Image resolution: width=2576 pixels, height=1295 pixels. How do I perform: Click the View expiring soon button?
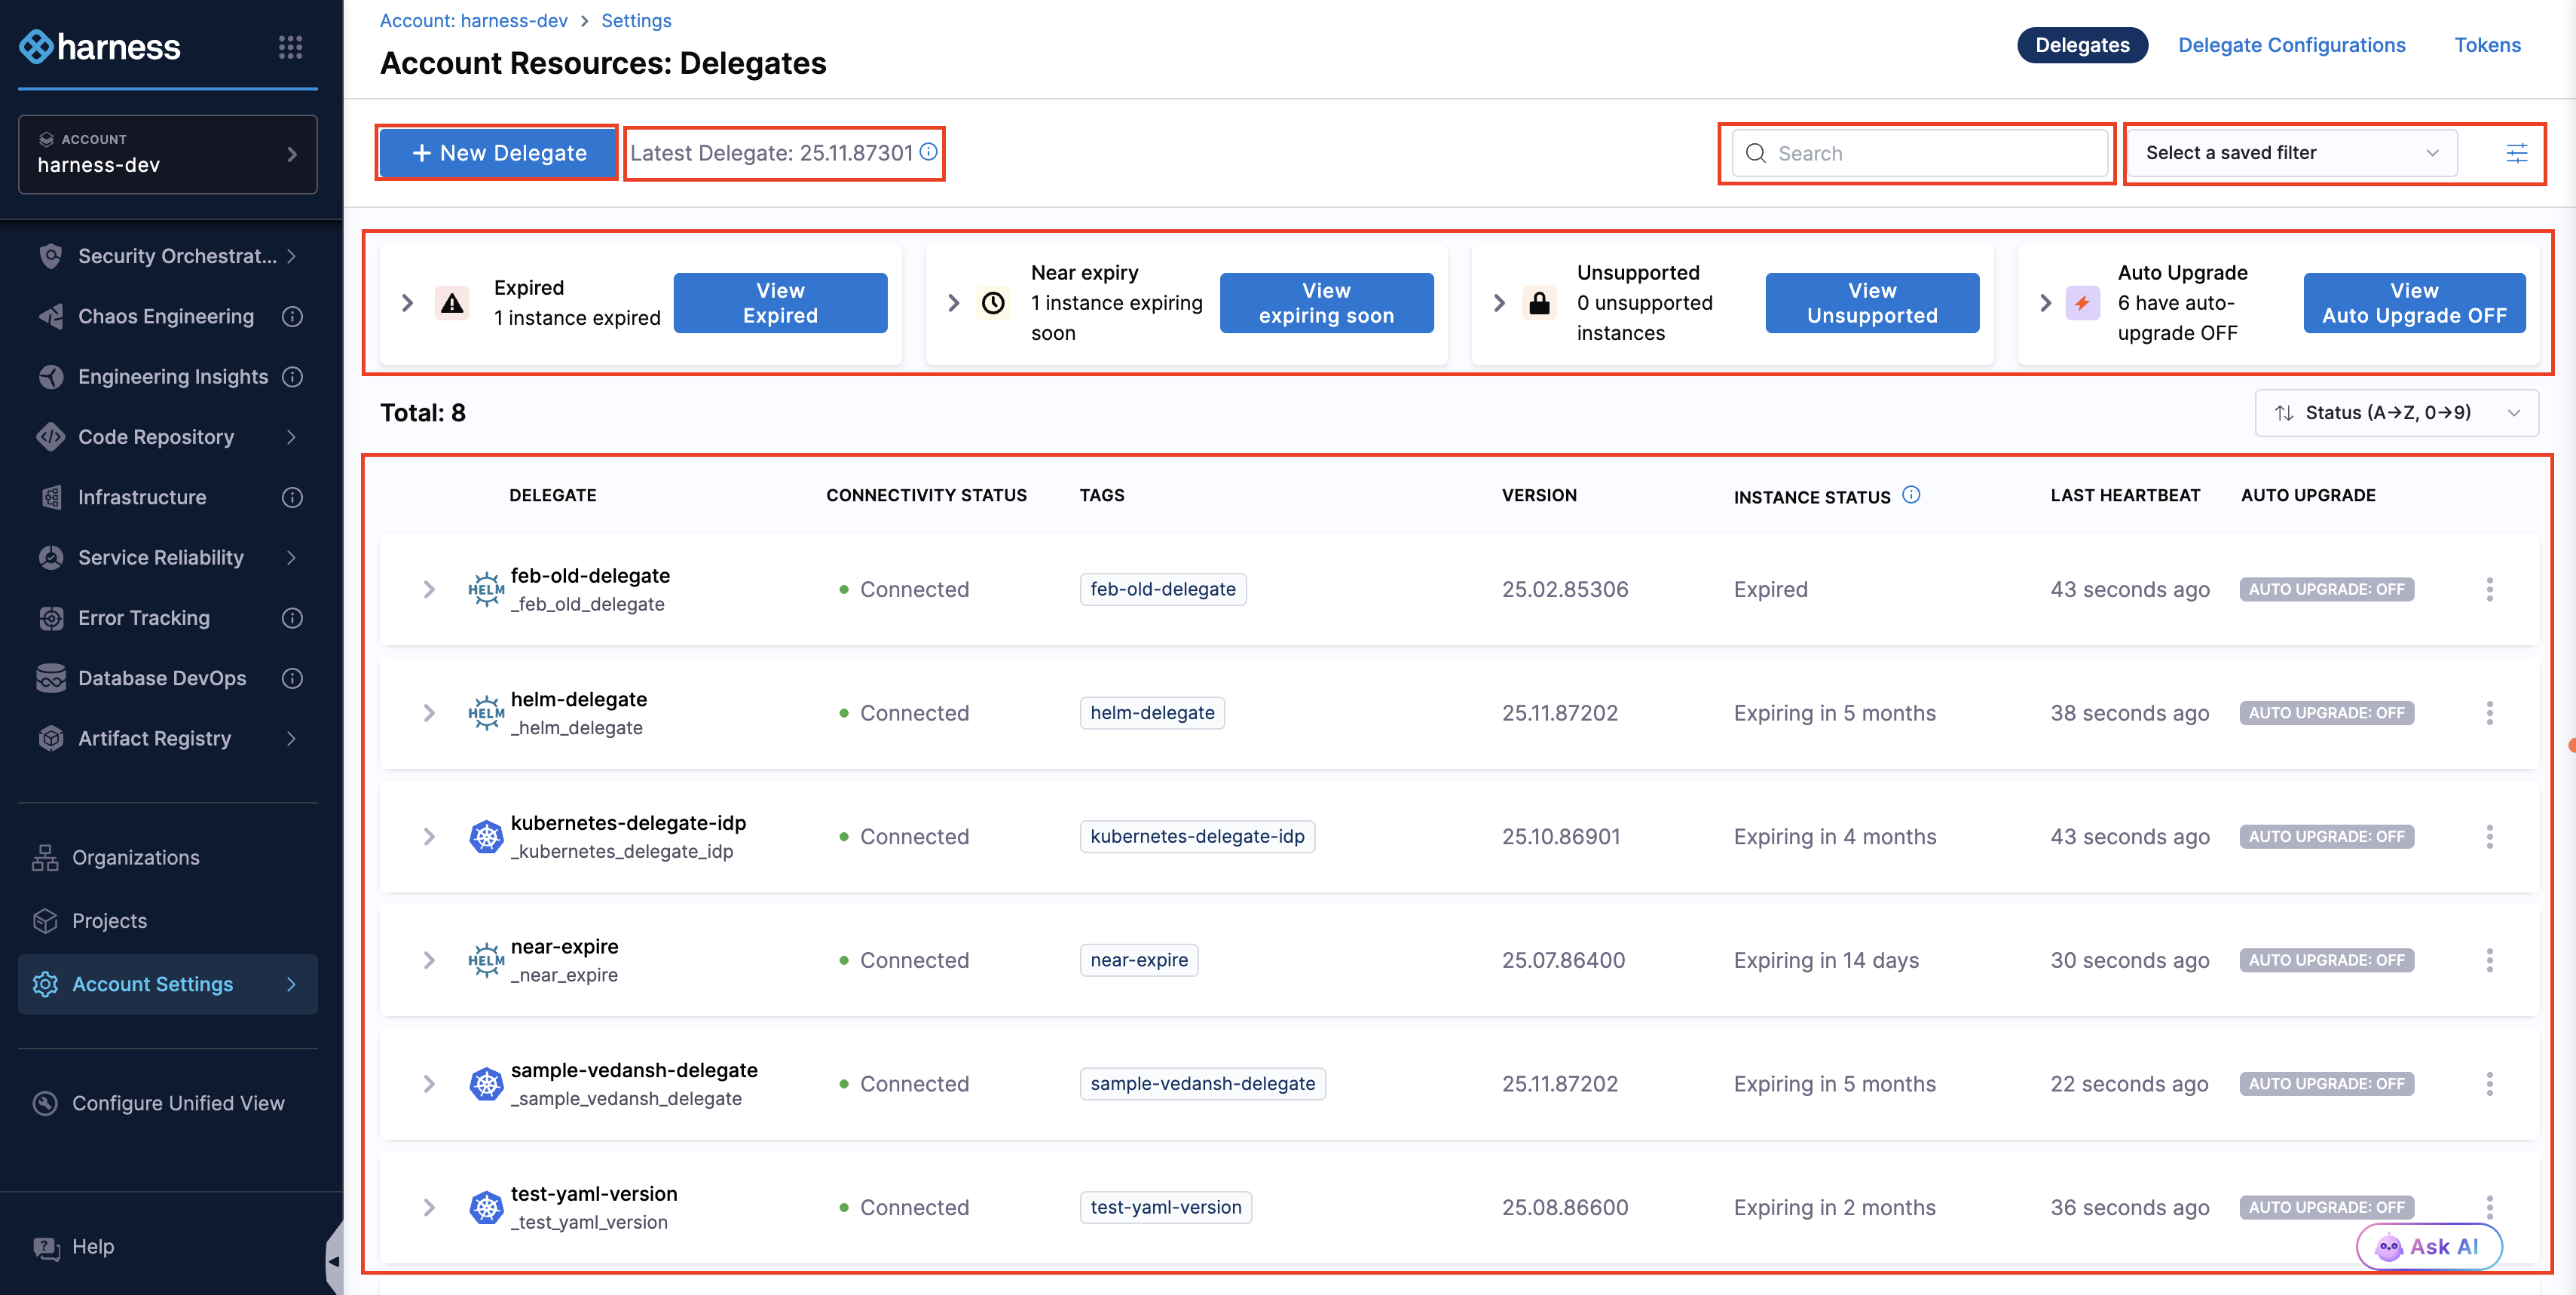tap(1326, 303)
